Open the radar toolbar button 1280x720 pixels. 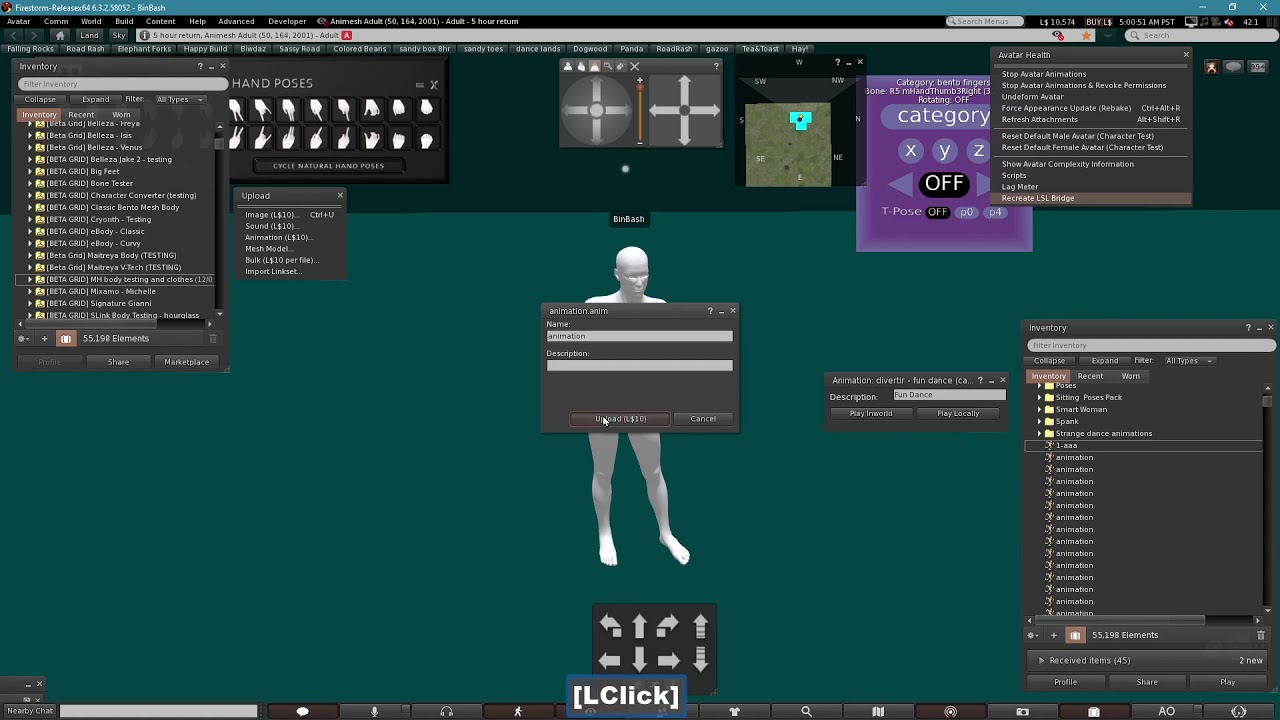950,711
